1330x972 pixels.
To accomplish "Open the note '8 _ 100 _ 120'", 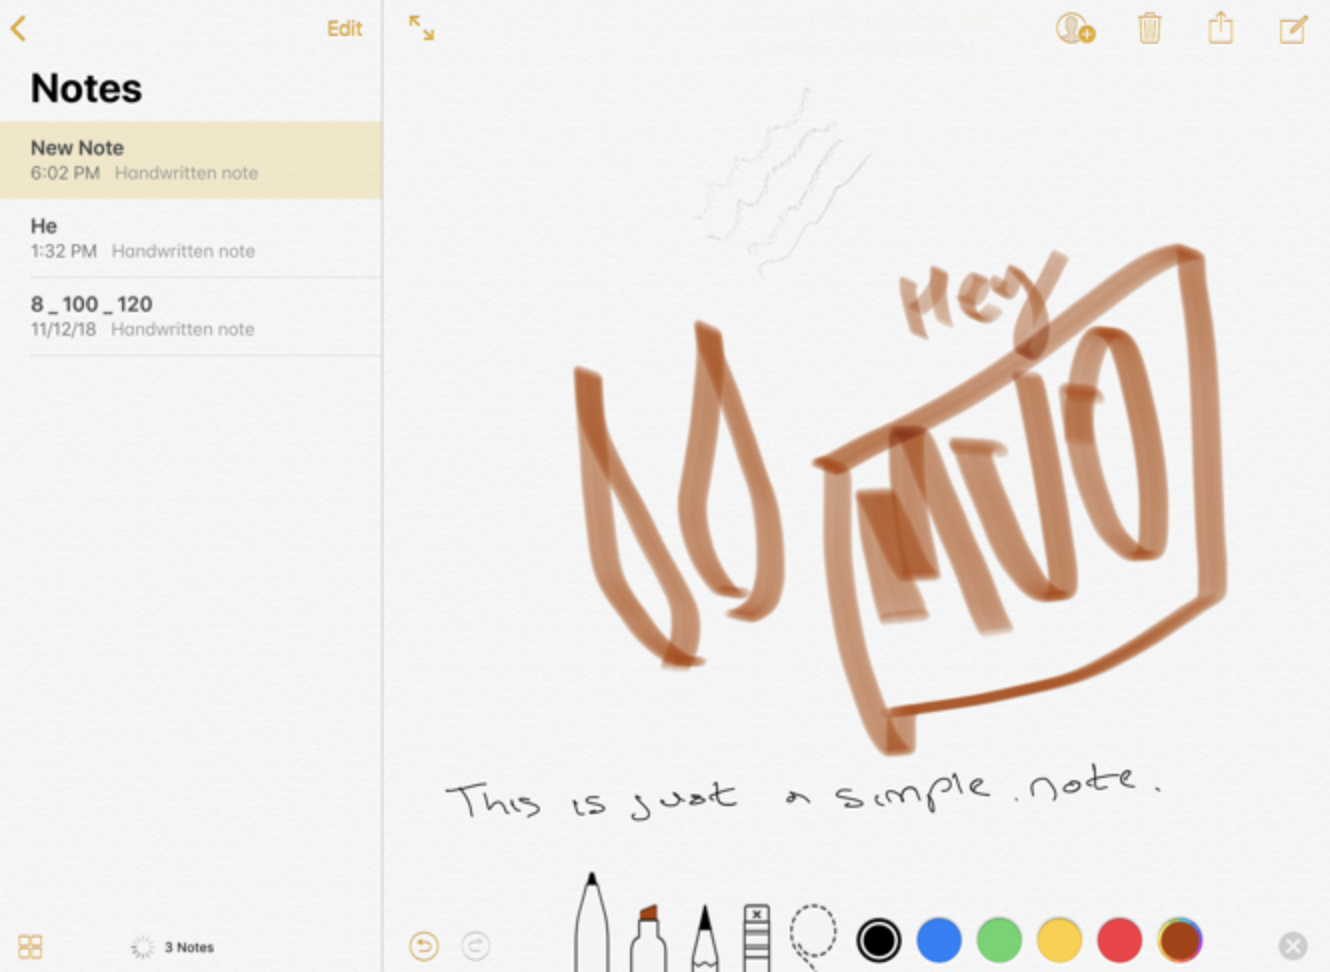I will [x=190, y=316].
